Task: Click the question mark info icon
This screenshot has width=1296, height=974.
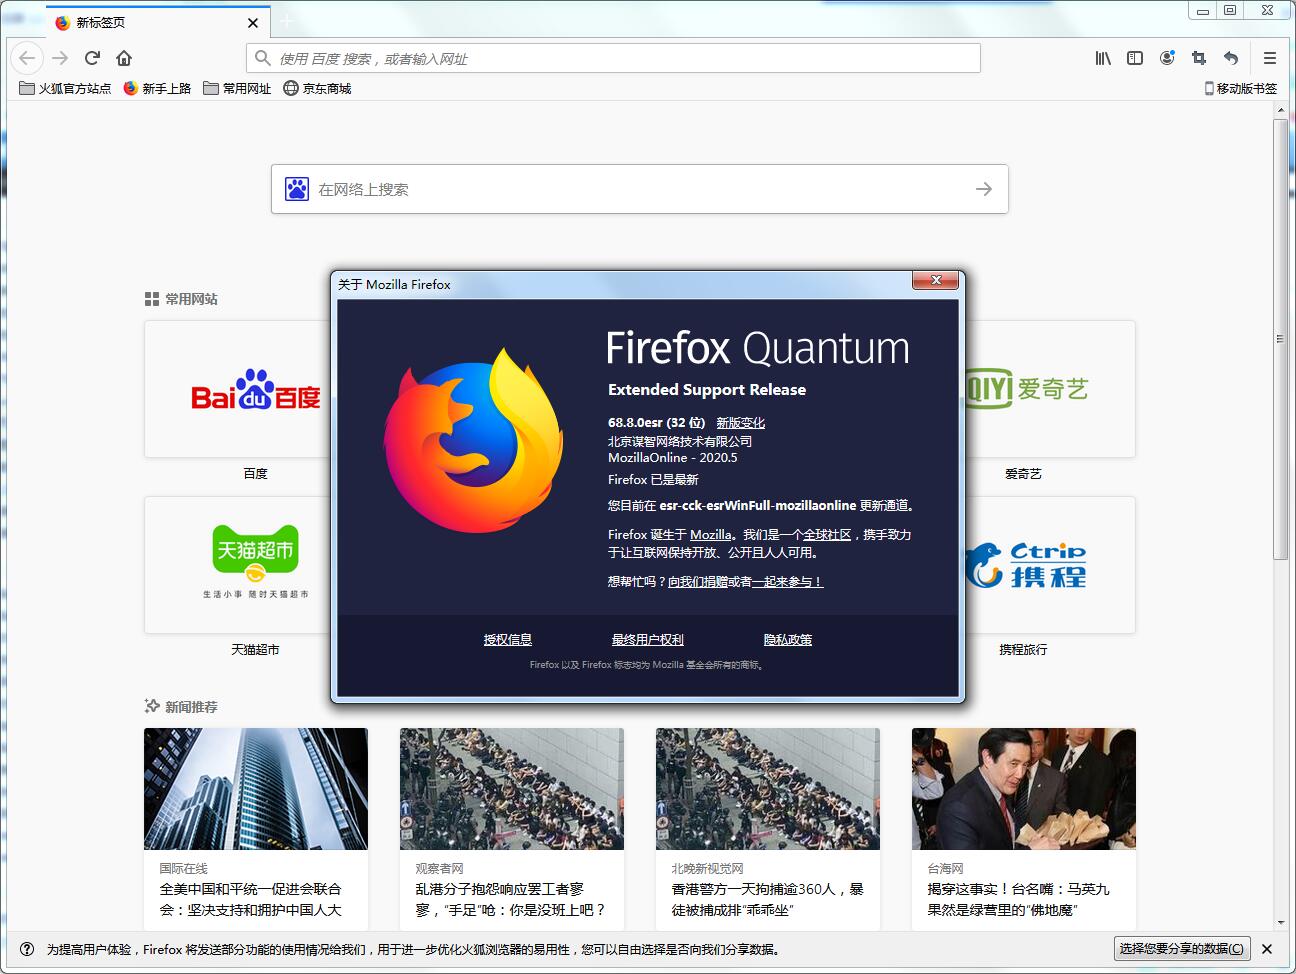Action: pyautogui.click(x=27, y=949)
